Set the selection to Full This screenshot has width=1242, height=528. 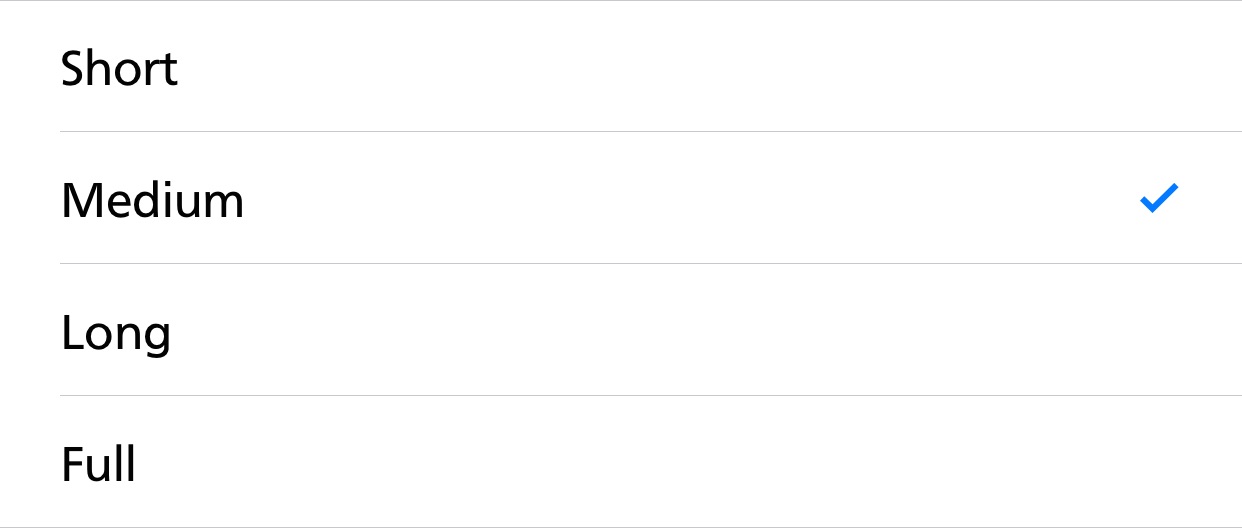click(621, 462)
